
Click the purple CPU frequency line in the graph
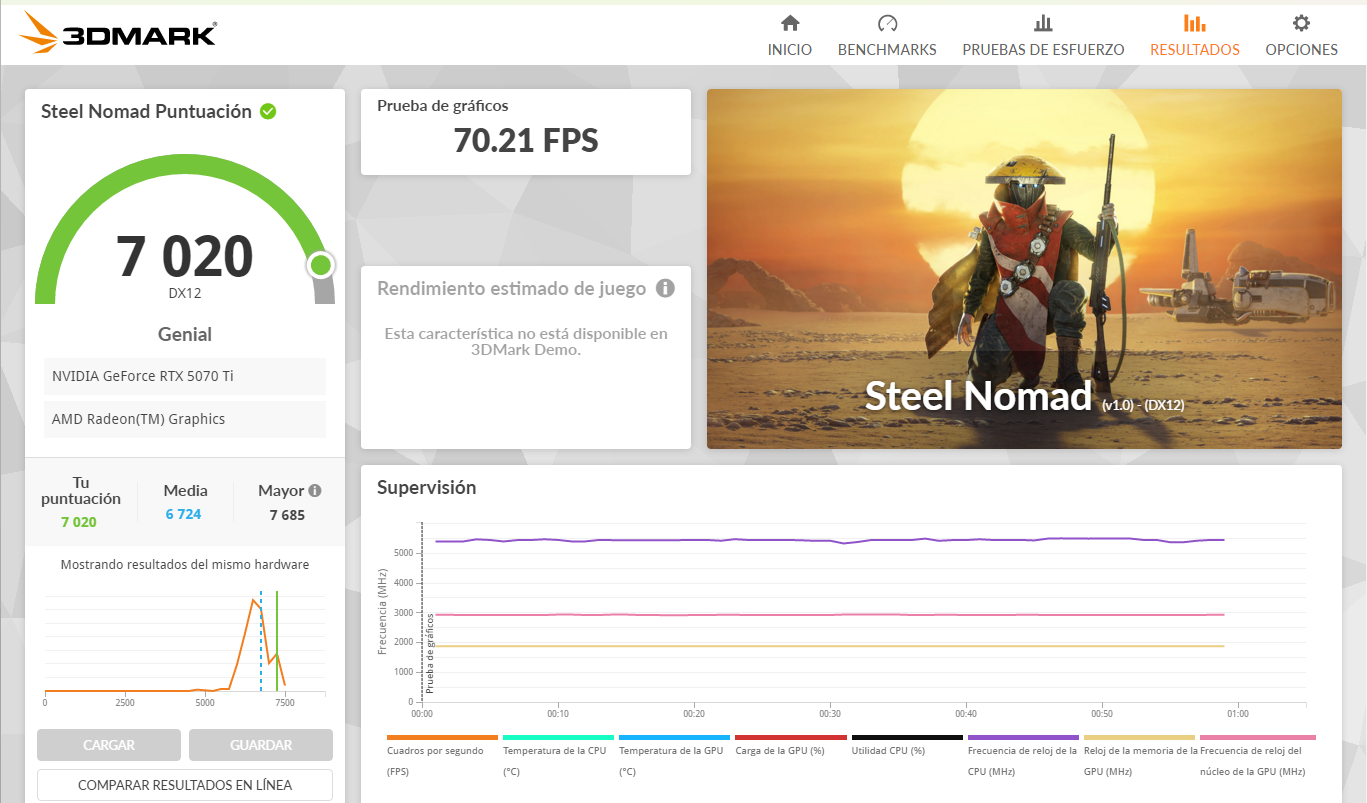[830, 540]
